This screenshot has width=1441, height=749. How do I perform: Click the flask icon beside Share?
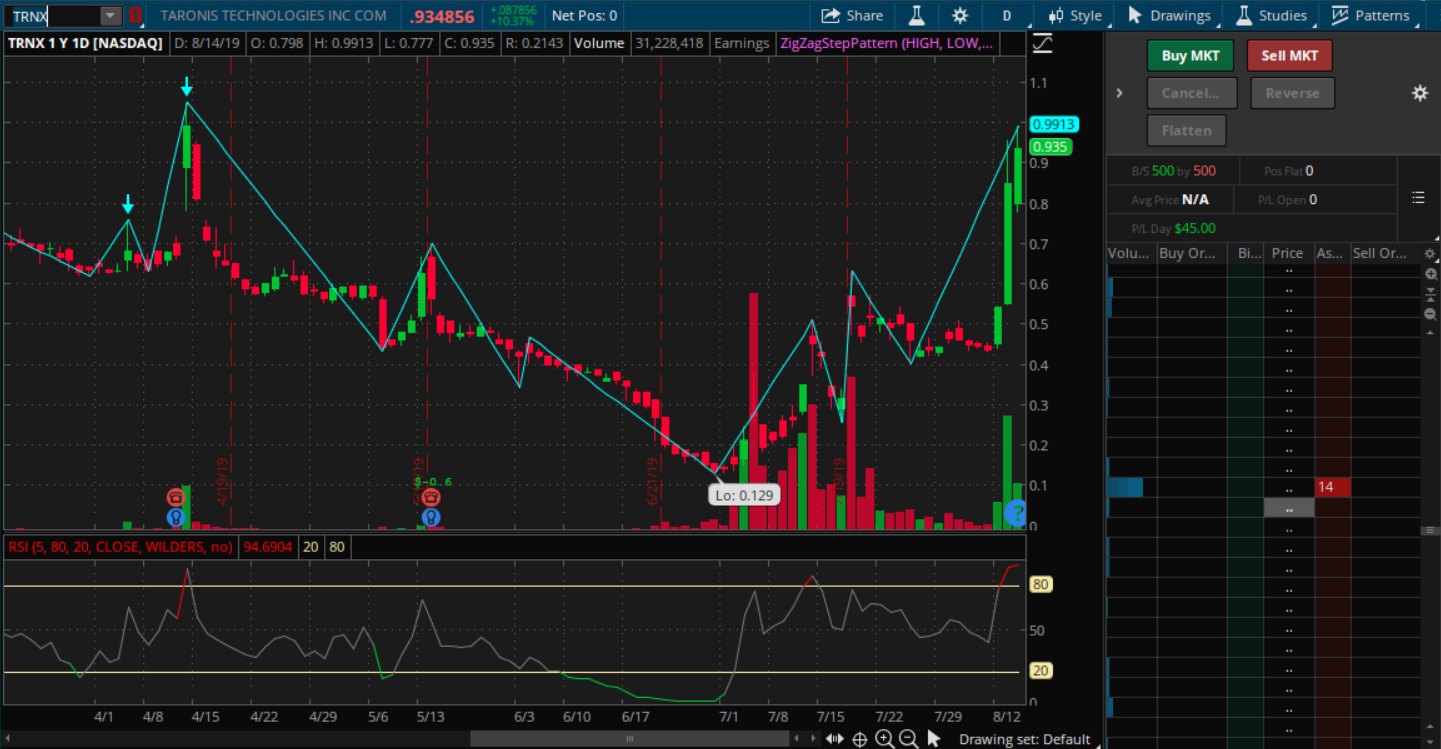click(916, 16)
